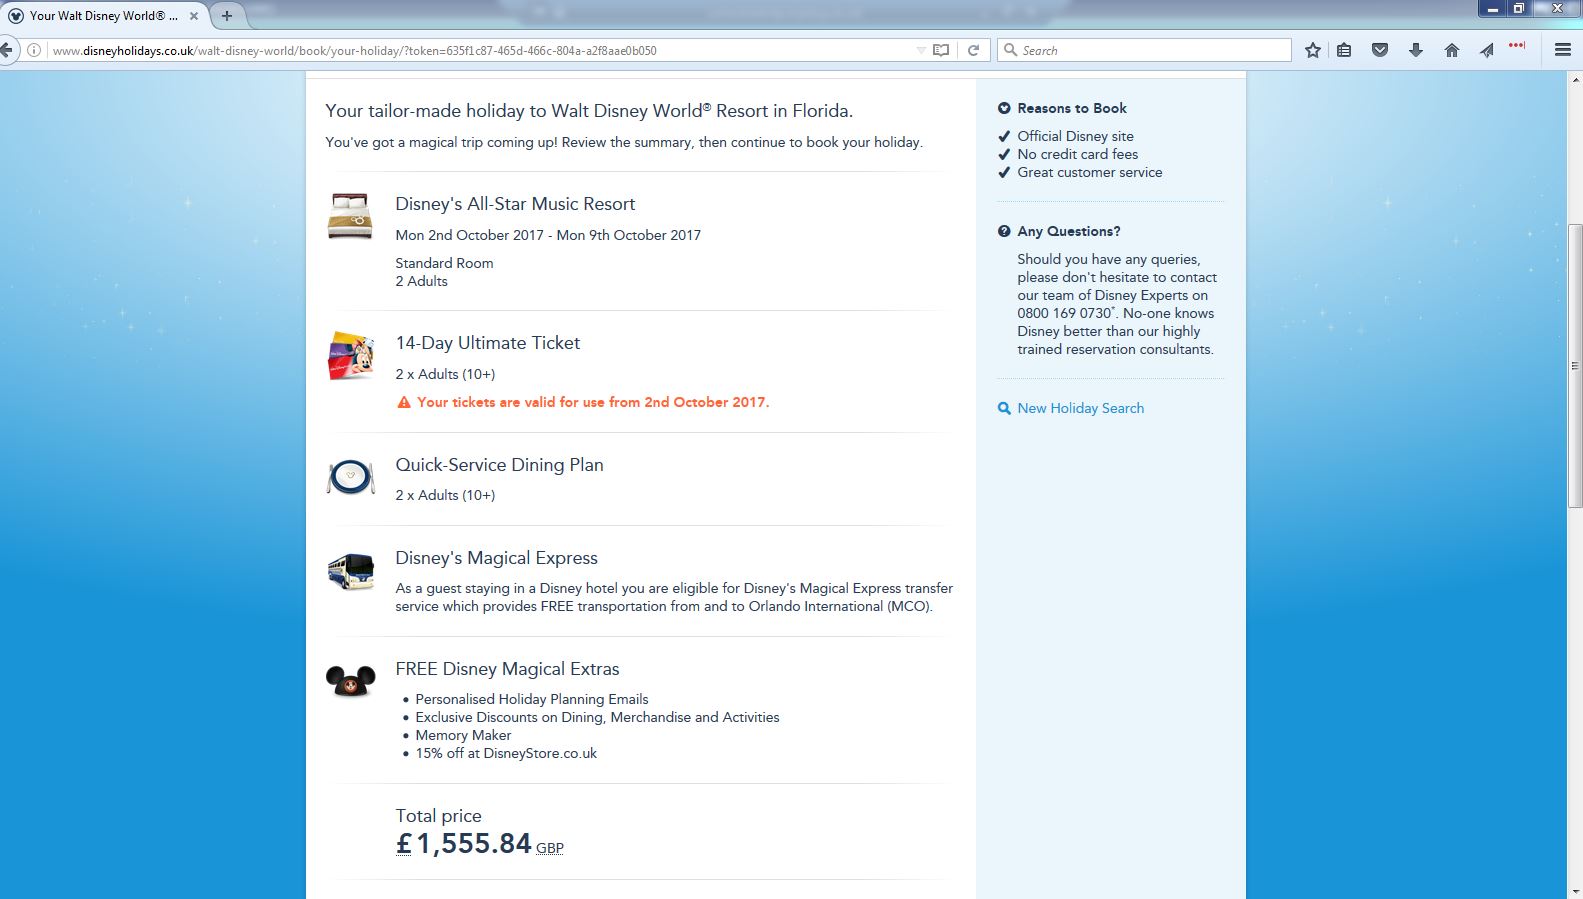1583x899 pixels.
Task: Open the Firefox hamburger menu
Action: [1563, 50]
